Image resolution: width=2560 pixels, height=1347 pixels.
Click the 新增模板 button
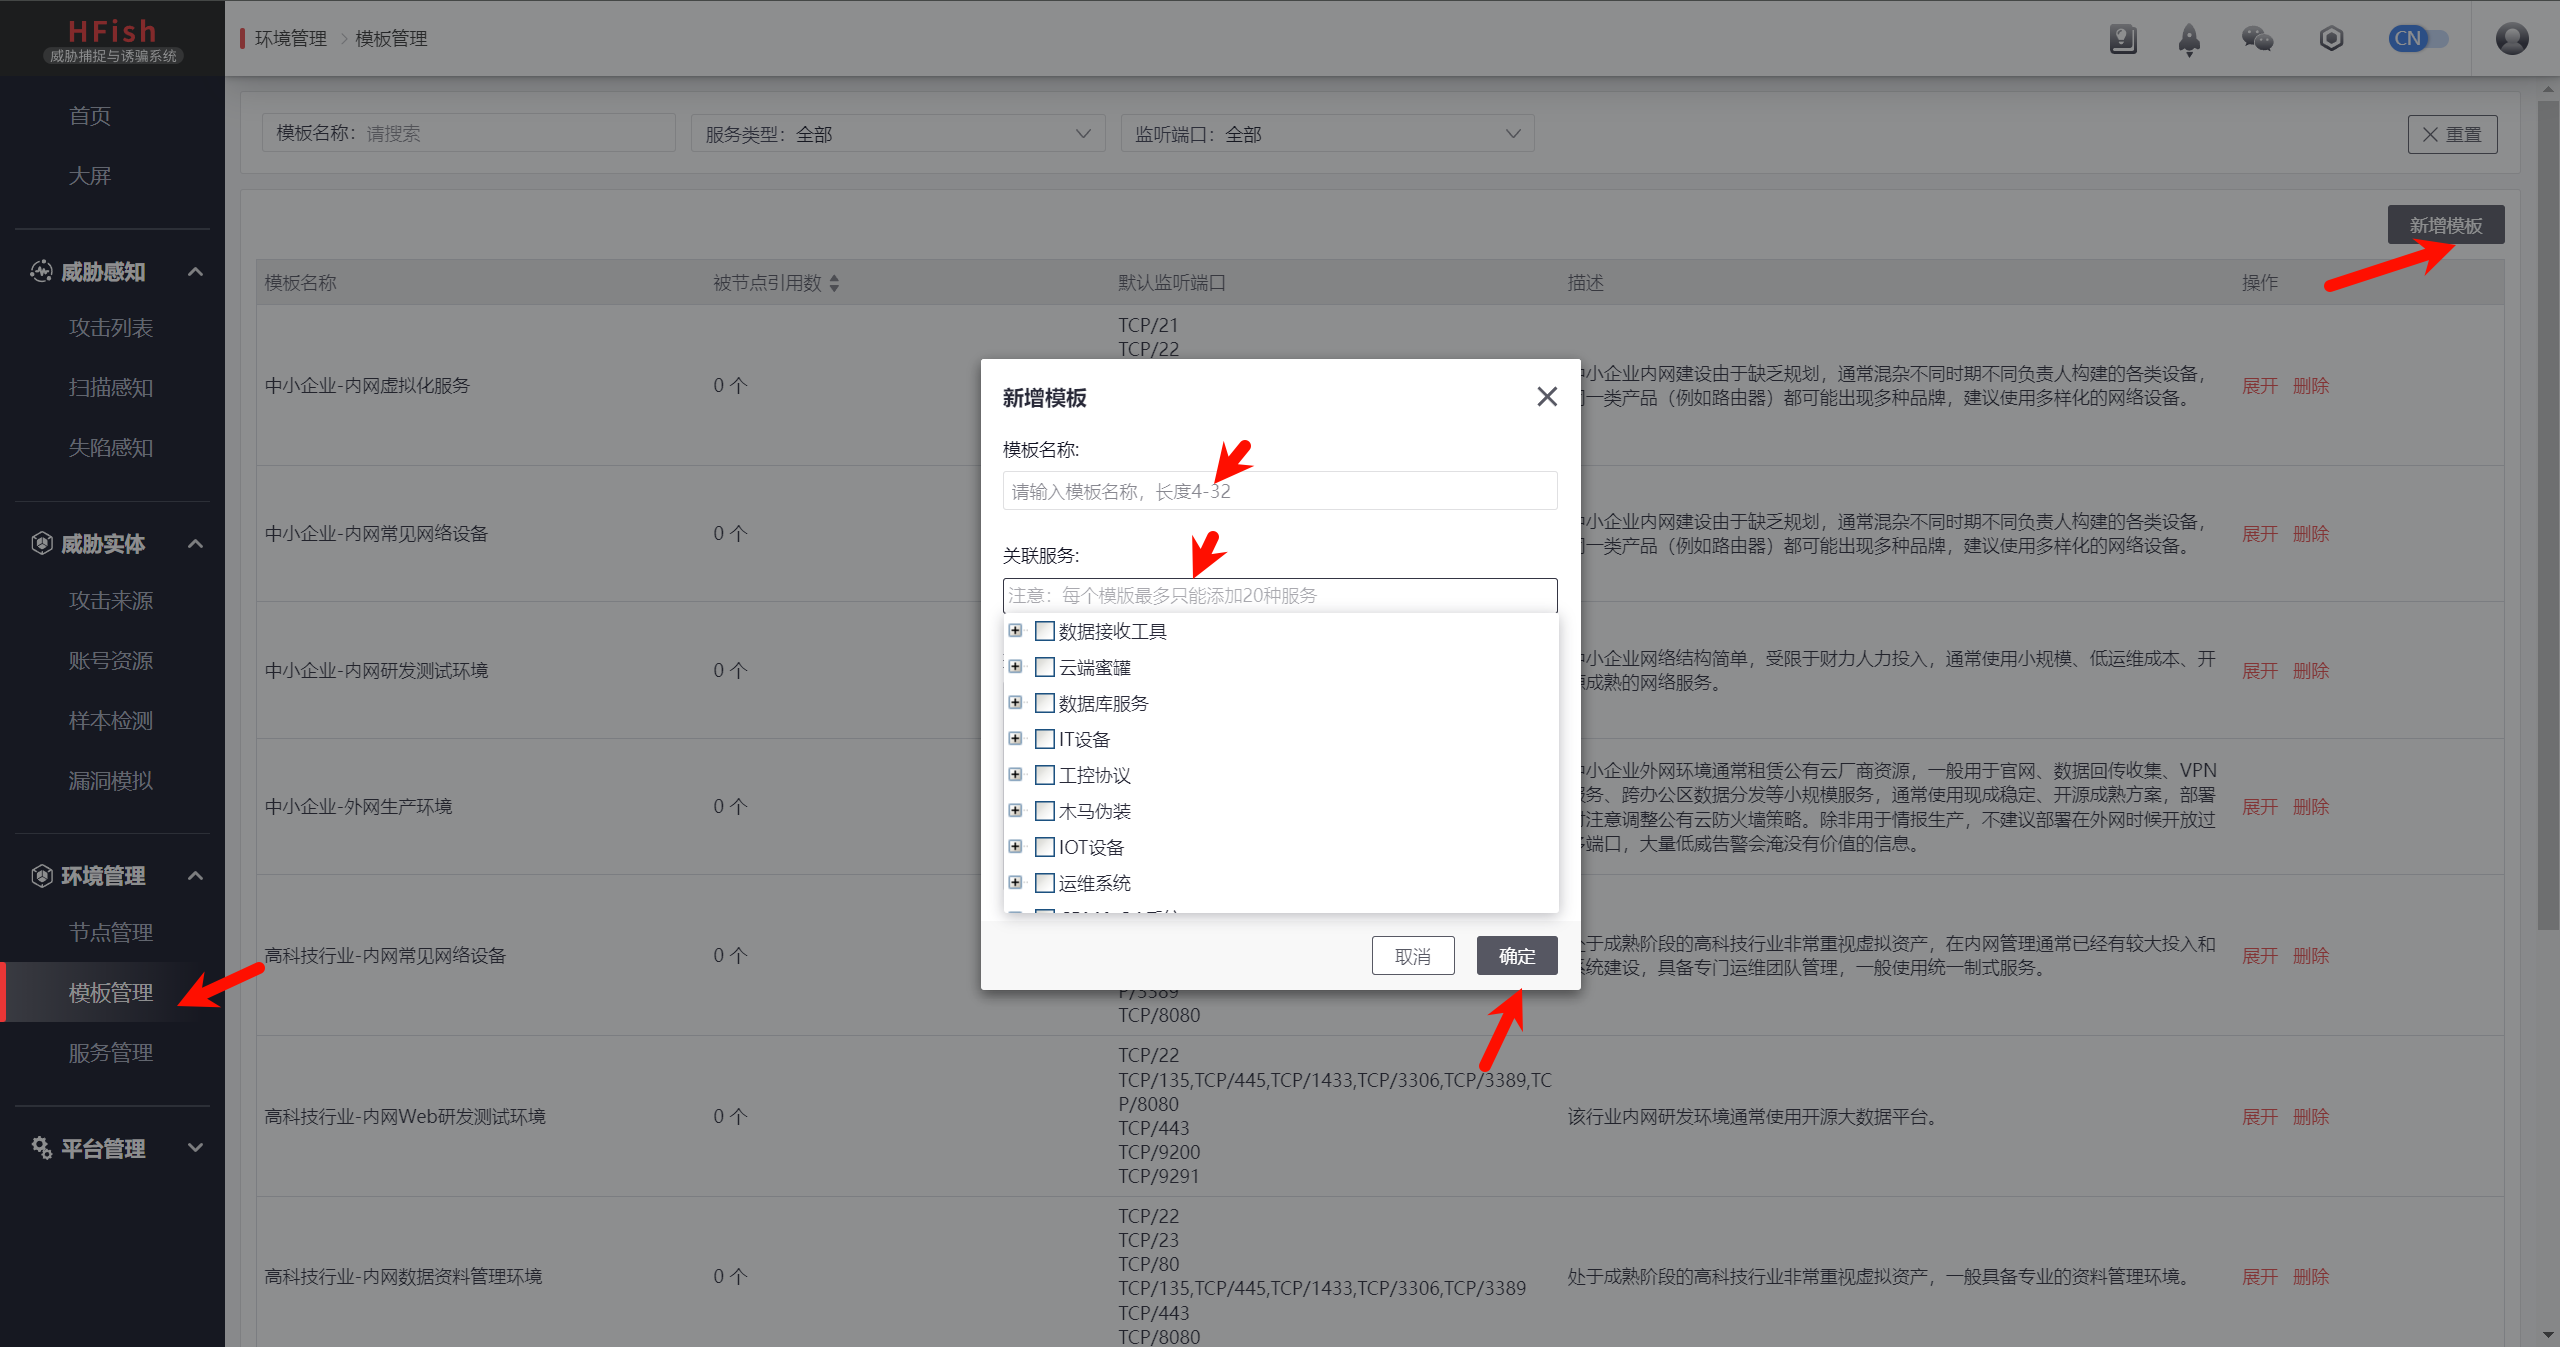coord(2446,225)
